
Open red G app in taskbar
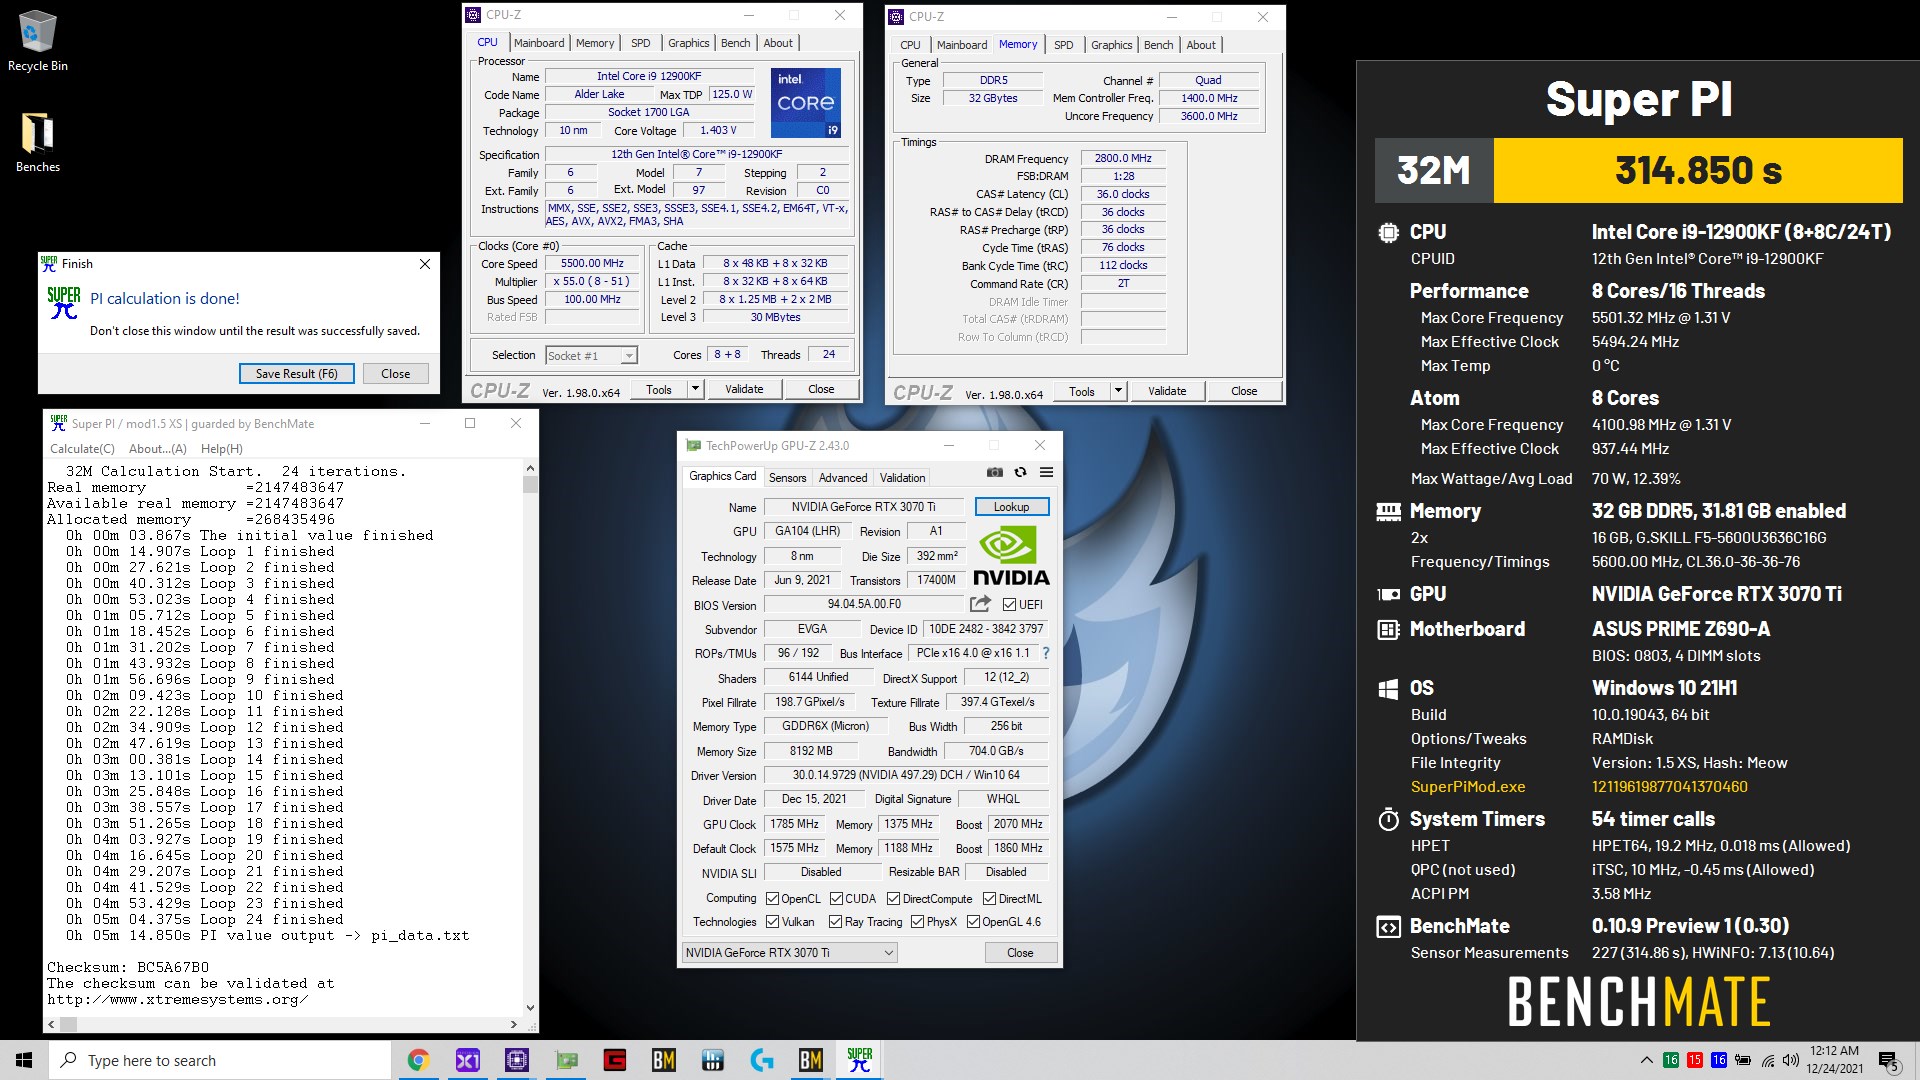615,1060
